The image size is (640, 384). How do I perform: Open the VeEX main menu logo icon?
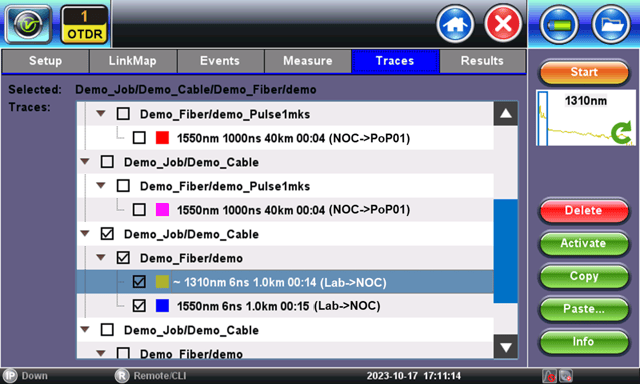coord(28,24)
